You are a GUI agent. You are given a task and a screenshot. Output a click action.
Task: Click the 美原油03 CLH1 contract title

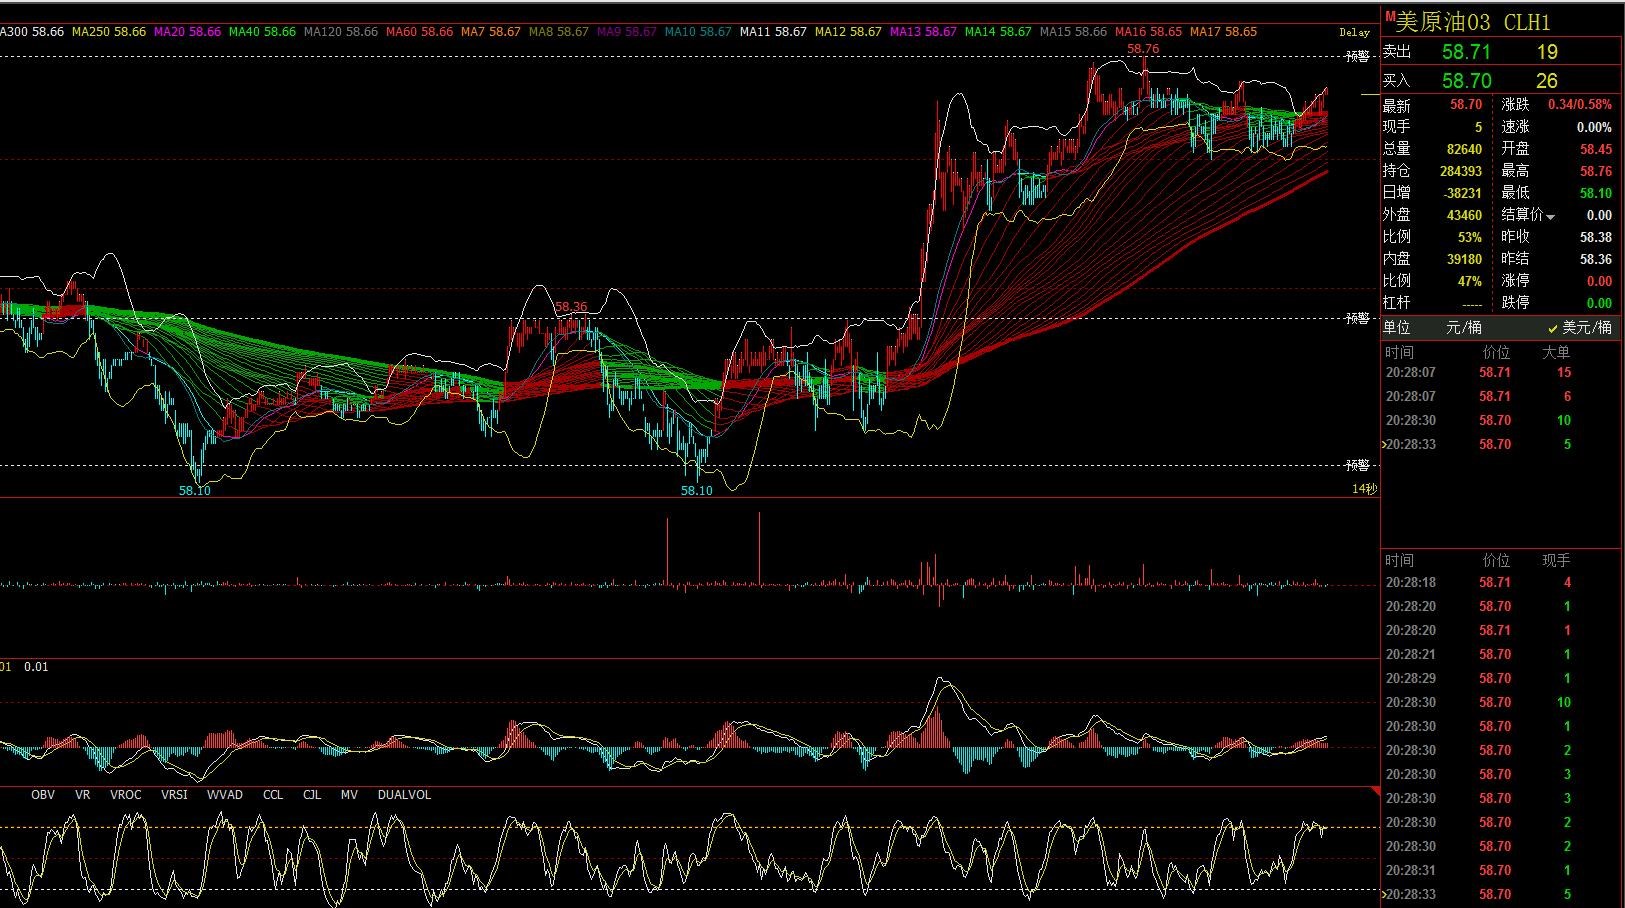coord(1472,22)
